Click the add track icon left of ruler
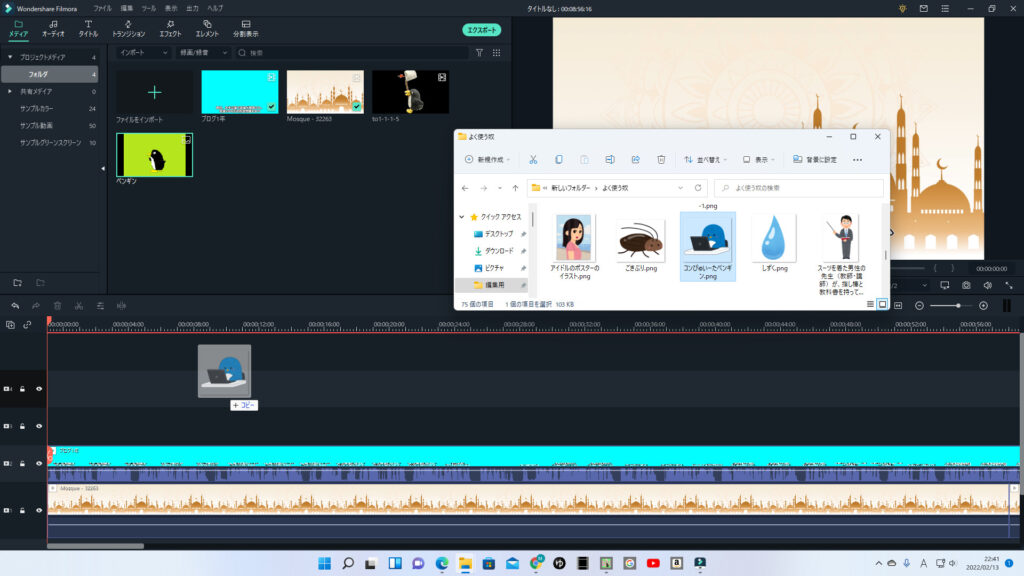Viewport: 1024px width, 576px height. [10, 325]
